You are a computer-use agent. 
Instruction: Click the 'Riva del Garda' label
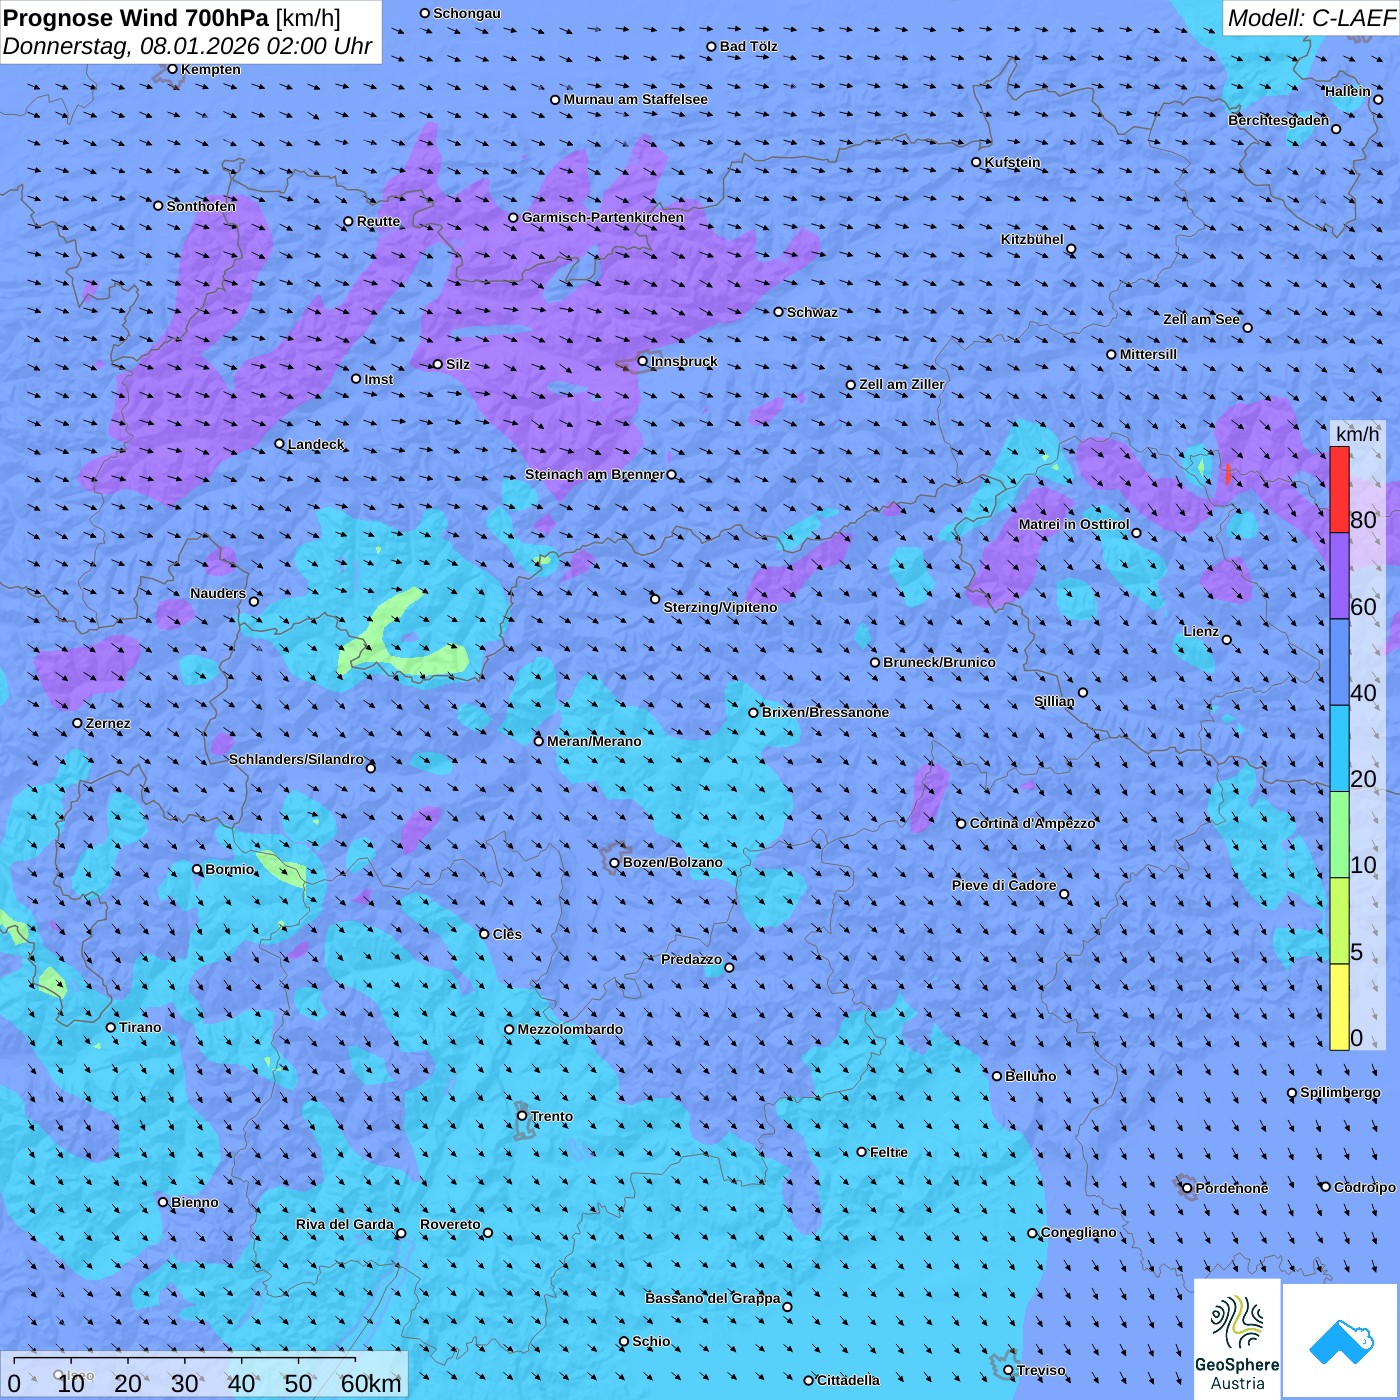point(345,1224)
